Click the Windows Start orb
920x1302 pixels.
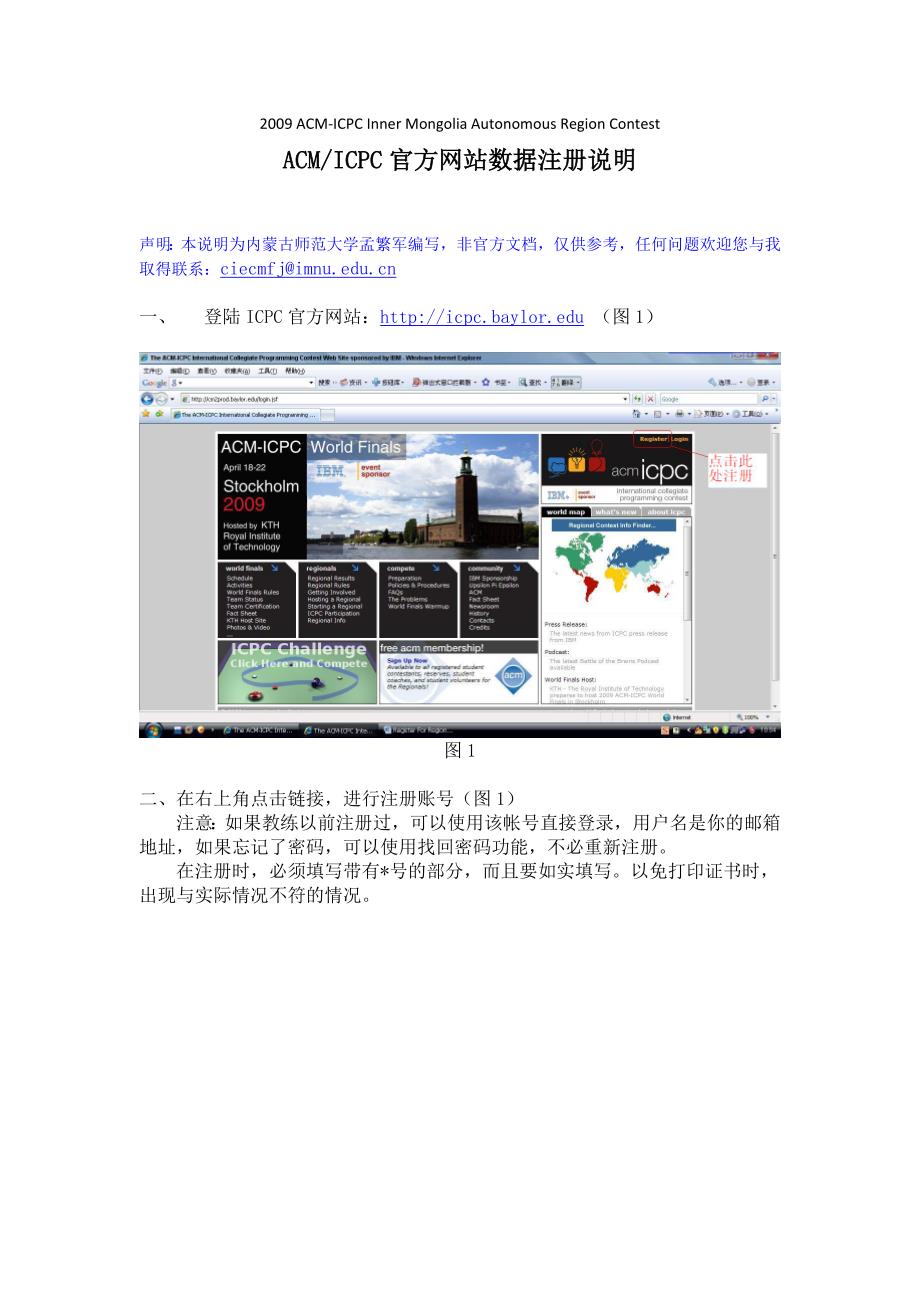(154, 730)
